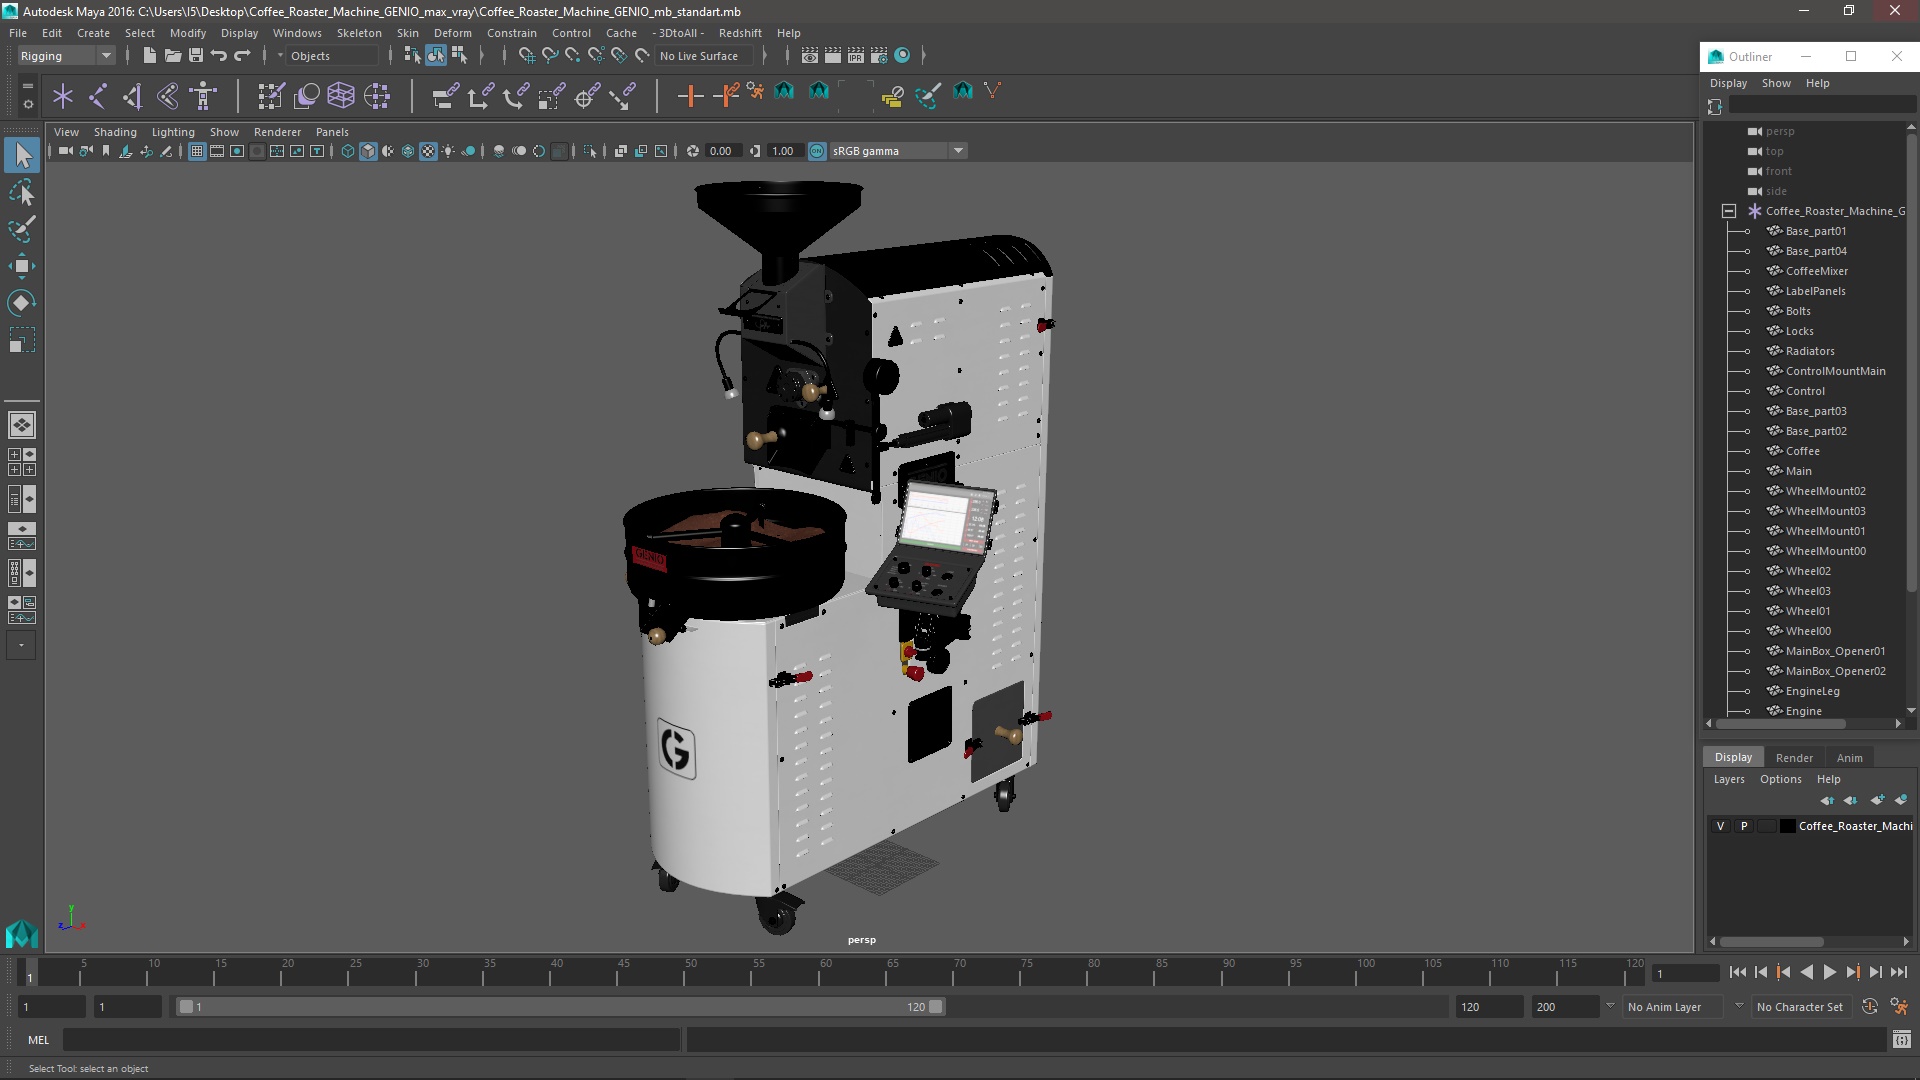
Task: Click the Parent Constraint shelf icon
Action: 445,96
